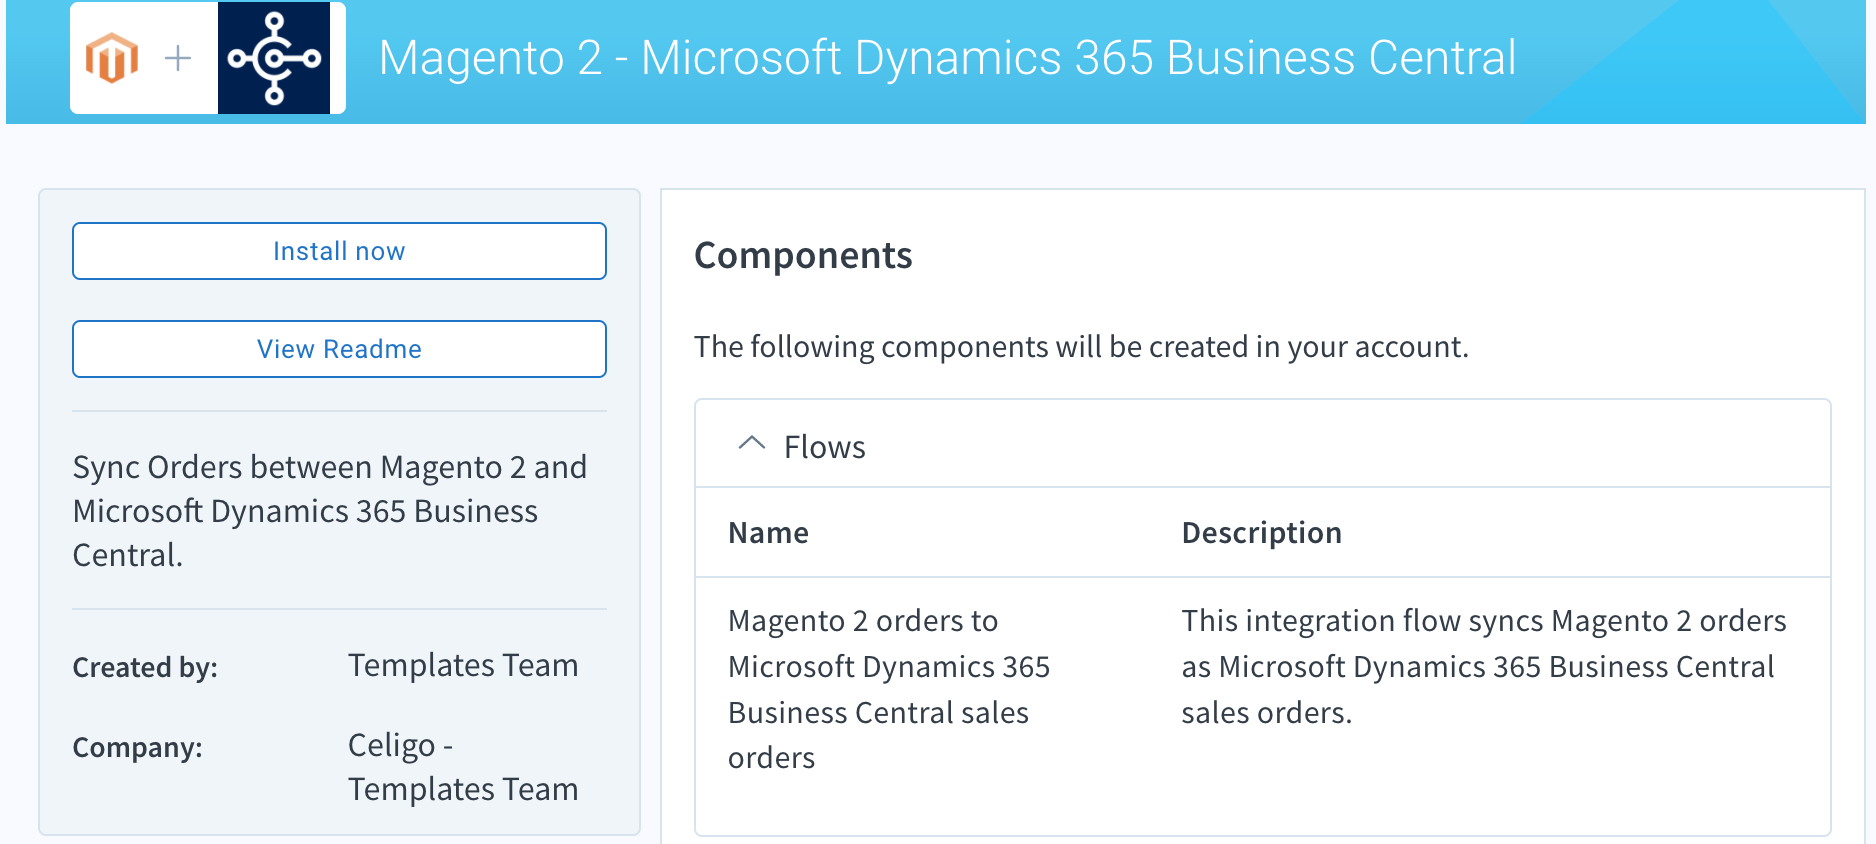Click the Components heading

tap(803, 255)
